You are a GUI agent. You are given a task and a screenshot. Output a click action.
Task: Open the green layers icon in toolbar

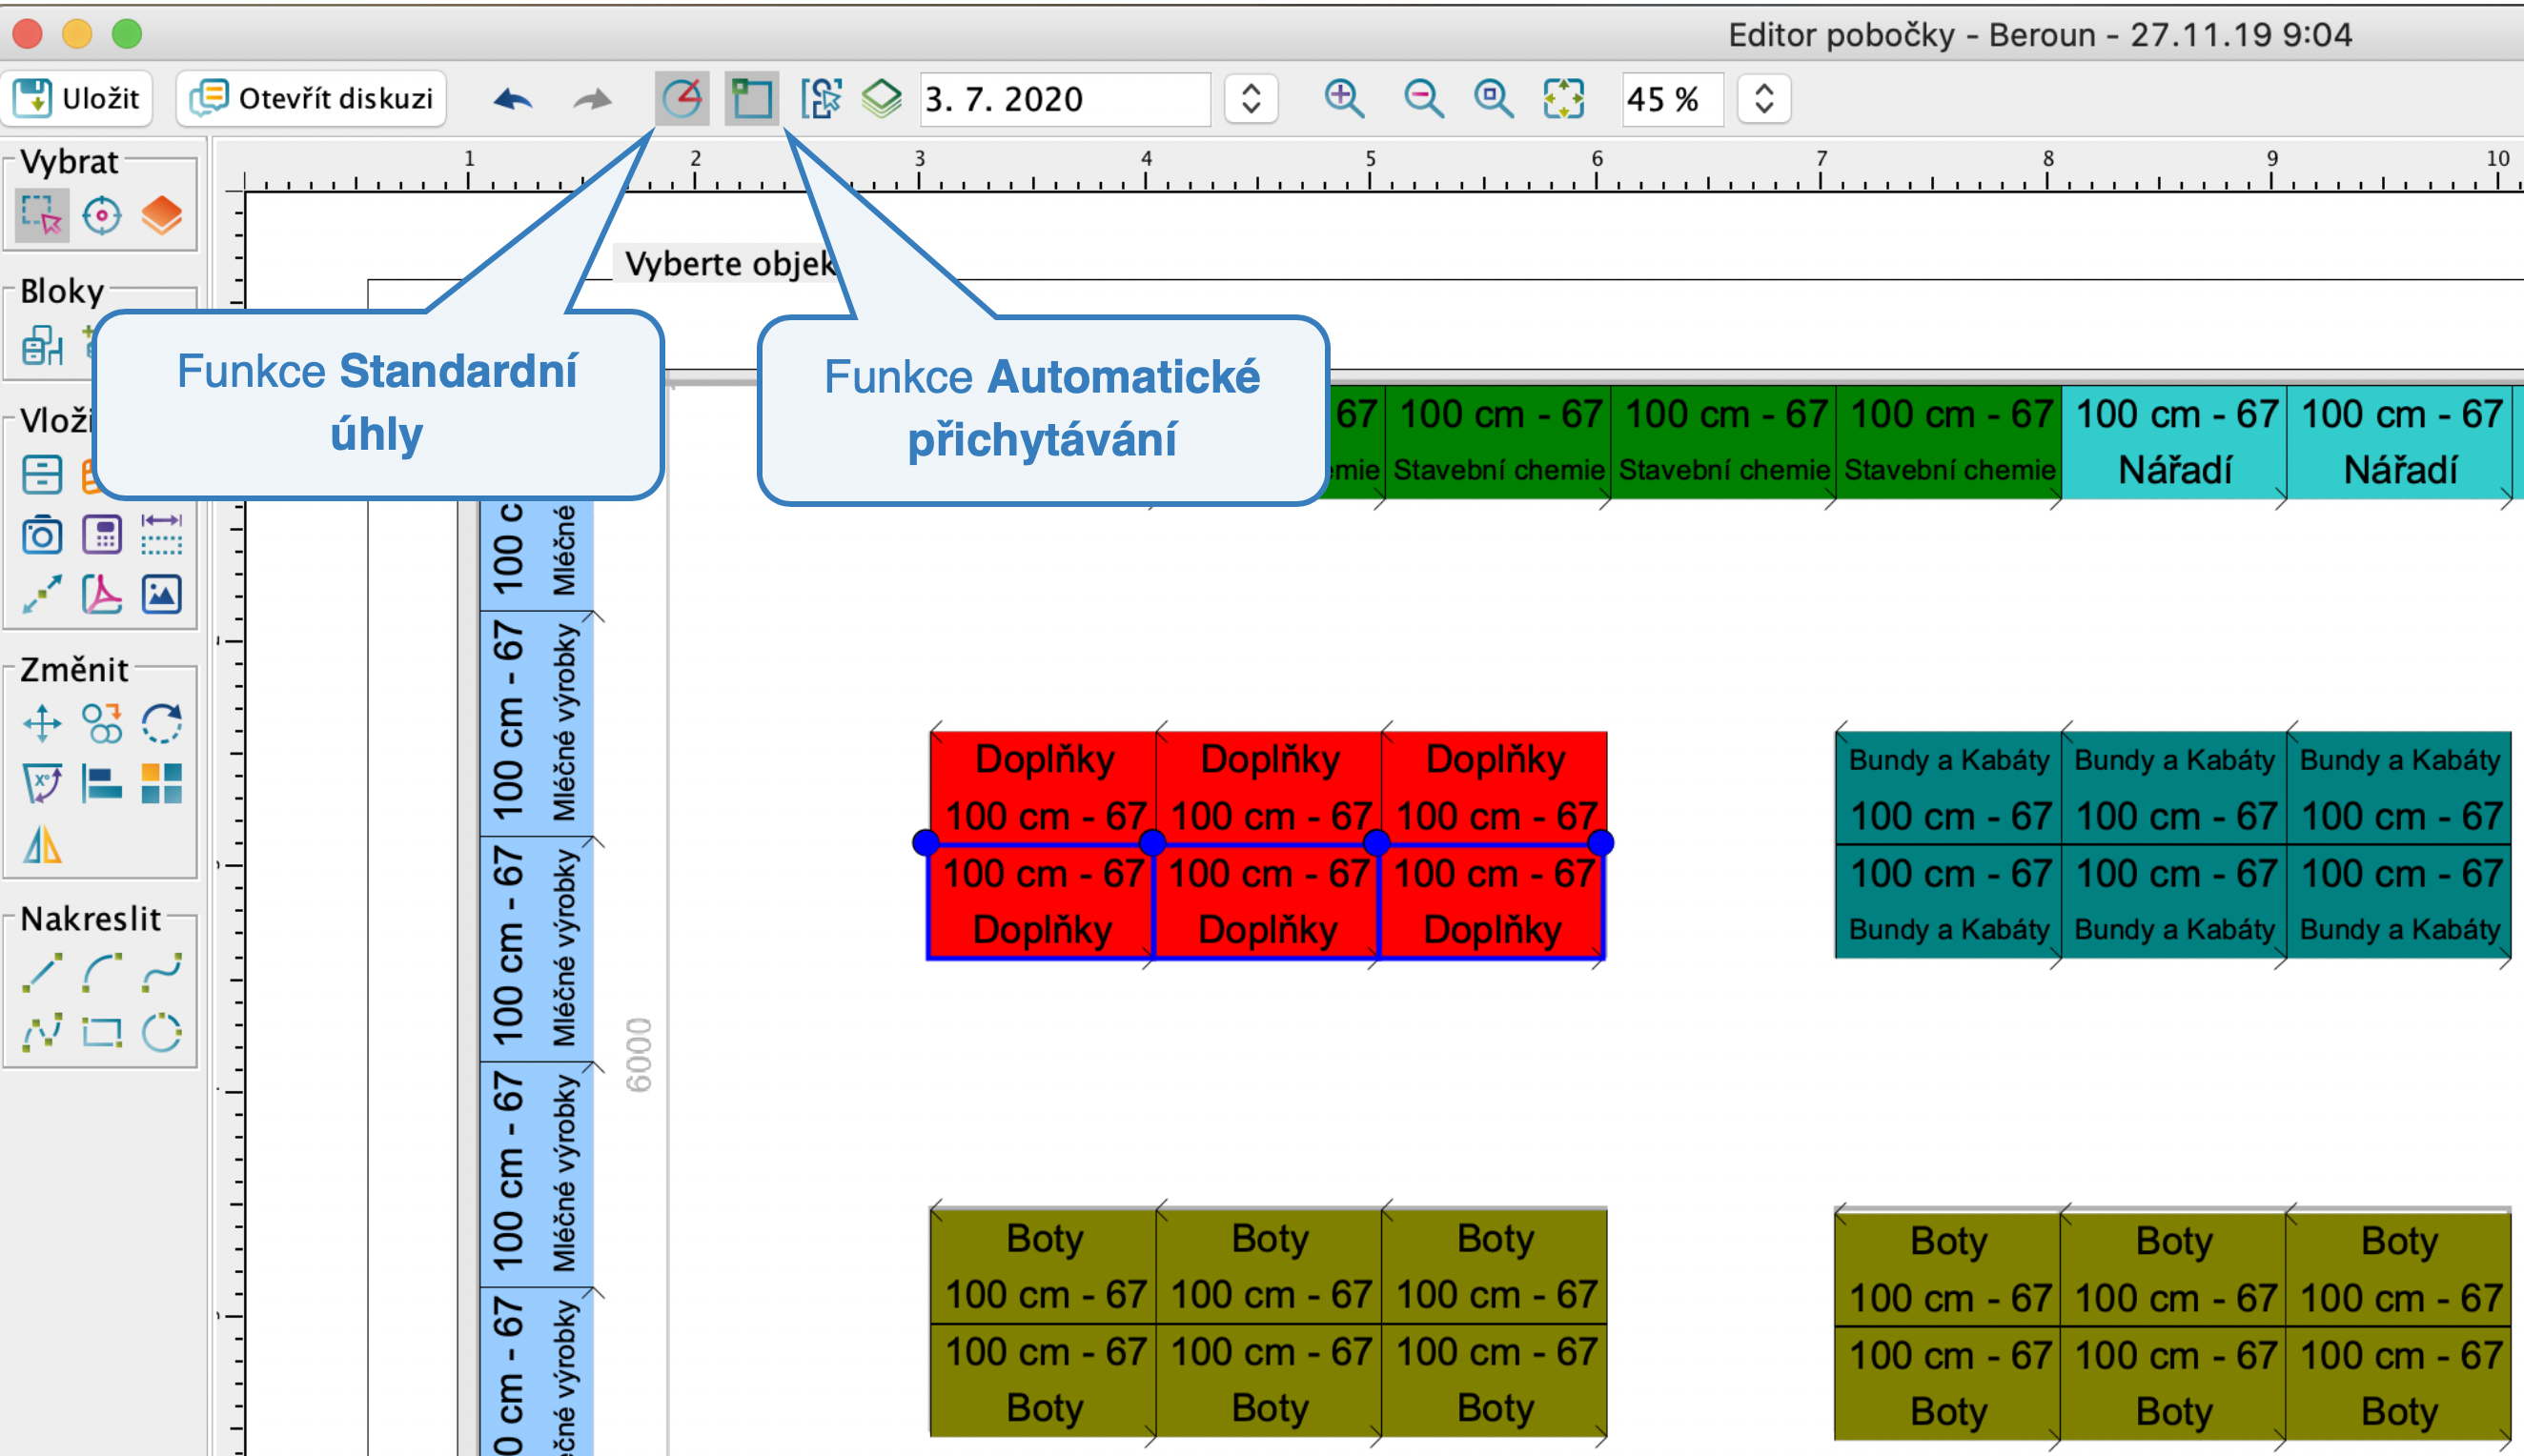pos(882,98)
